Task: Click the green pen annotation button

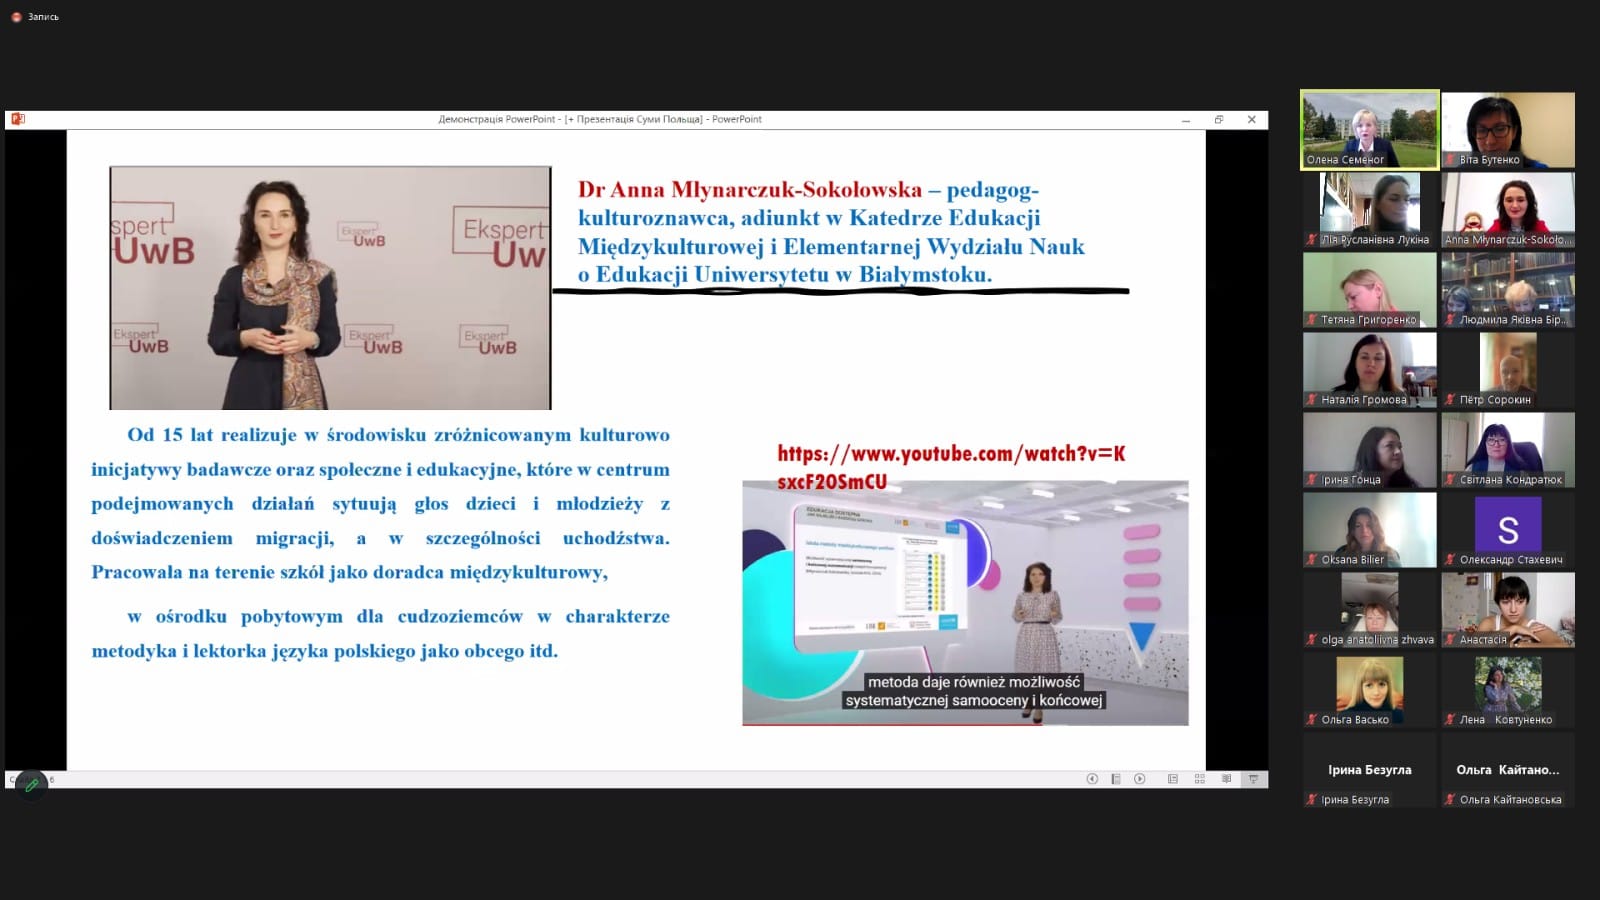Action: coord(31,785)
